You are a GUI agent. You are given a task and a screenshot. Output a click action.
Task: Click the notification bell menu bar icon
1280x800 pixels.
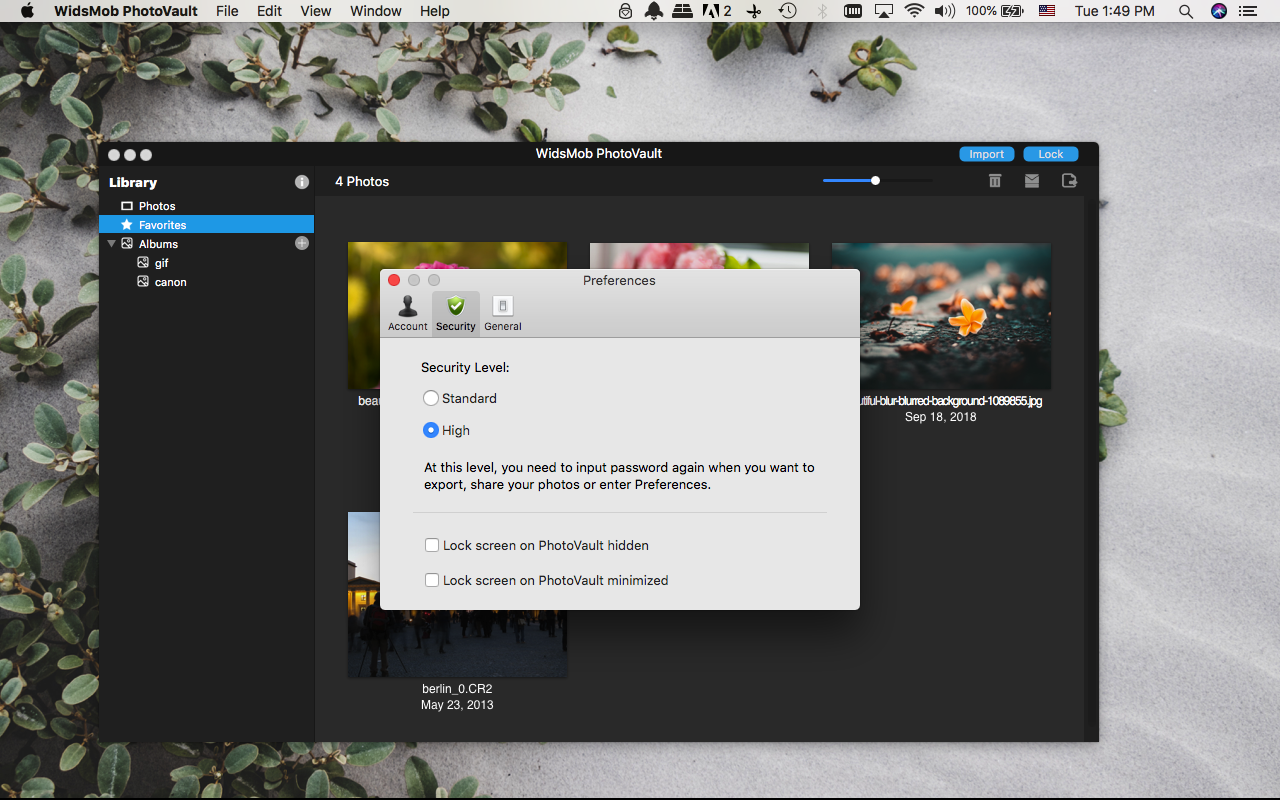654,11
